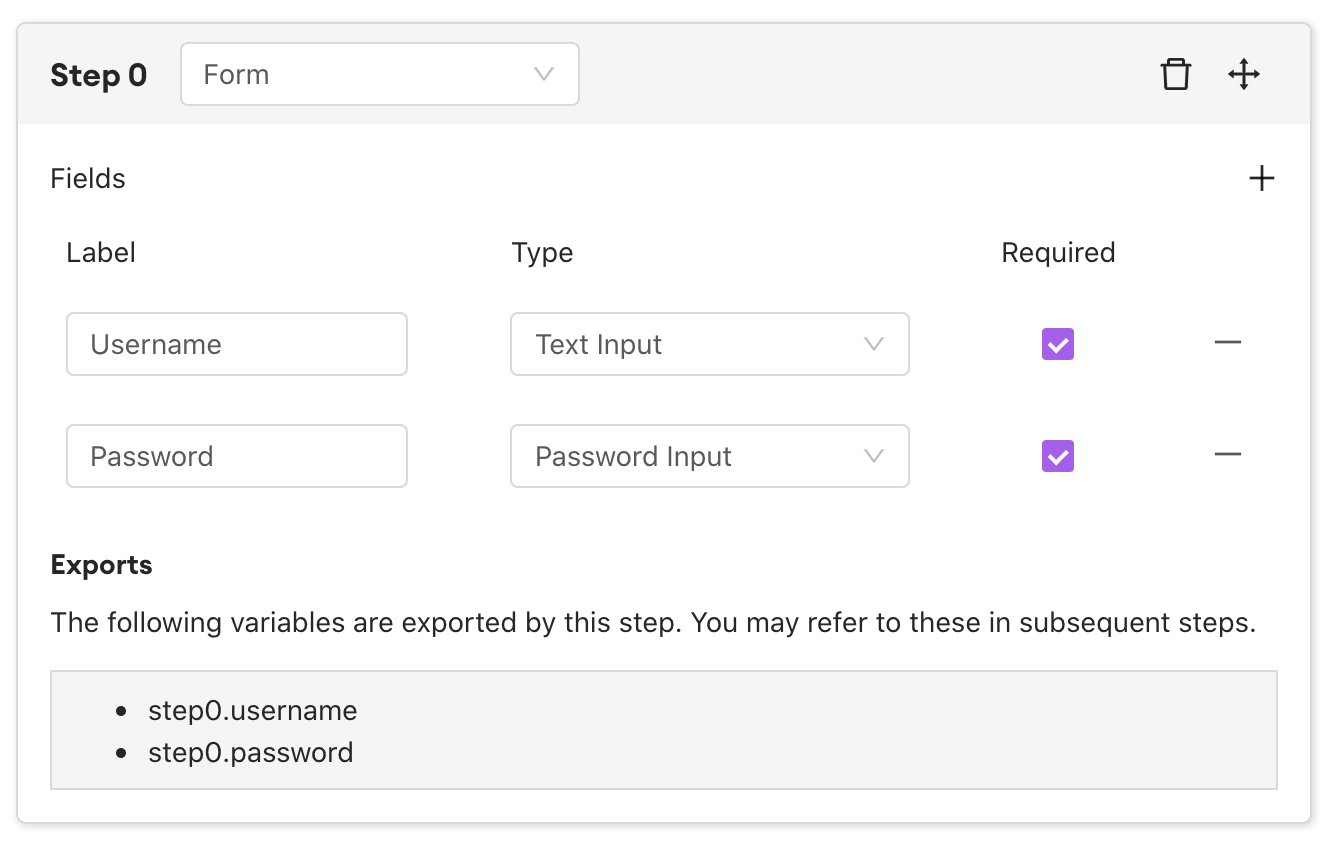Open the Form step type dropdown

tap(379, 75)
